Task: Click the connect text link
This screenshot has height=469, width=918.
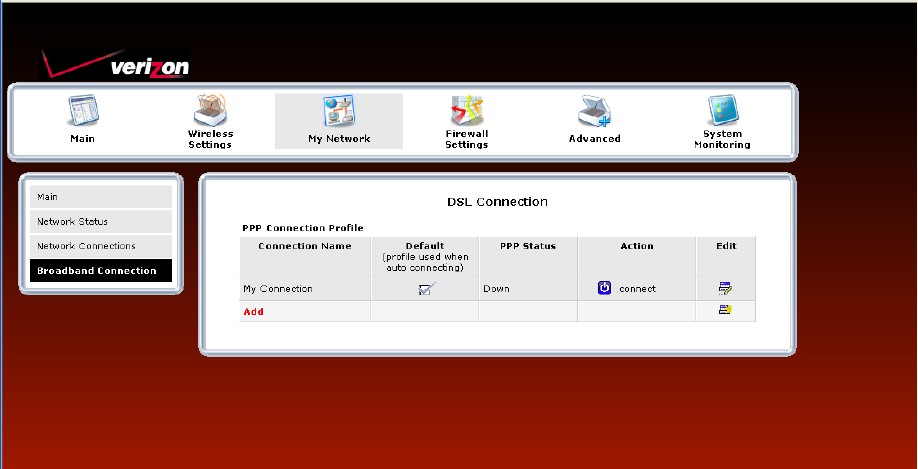Action: (x=637, y=289)
